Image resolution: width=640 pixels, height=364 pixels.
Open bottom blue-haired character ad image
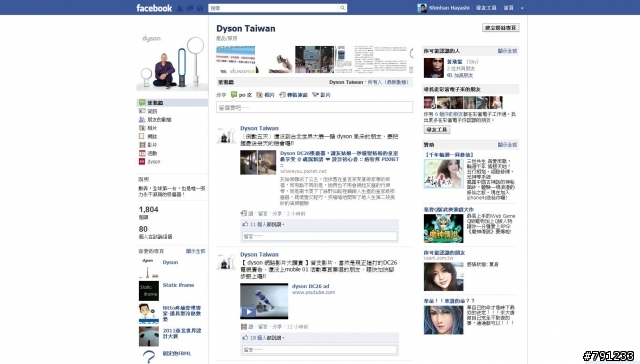[443, 320]
